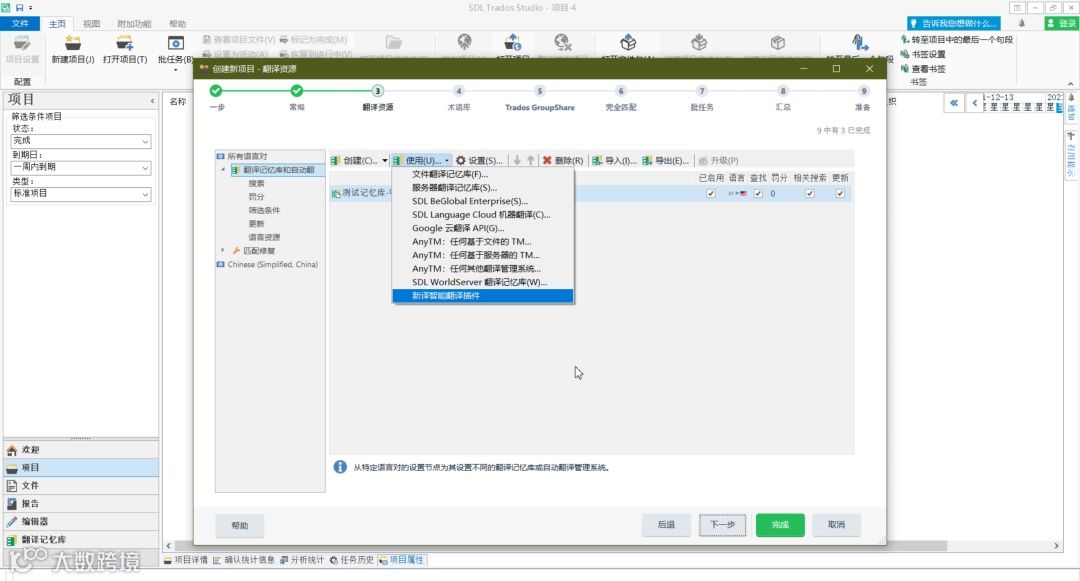
Task: Click the delete (删除) red X toolbar item
Action: (x=562, y=160)
